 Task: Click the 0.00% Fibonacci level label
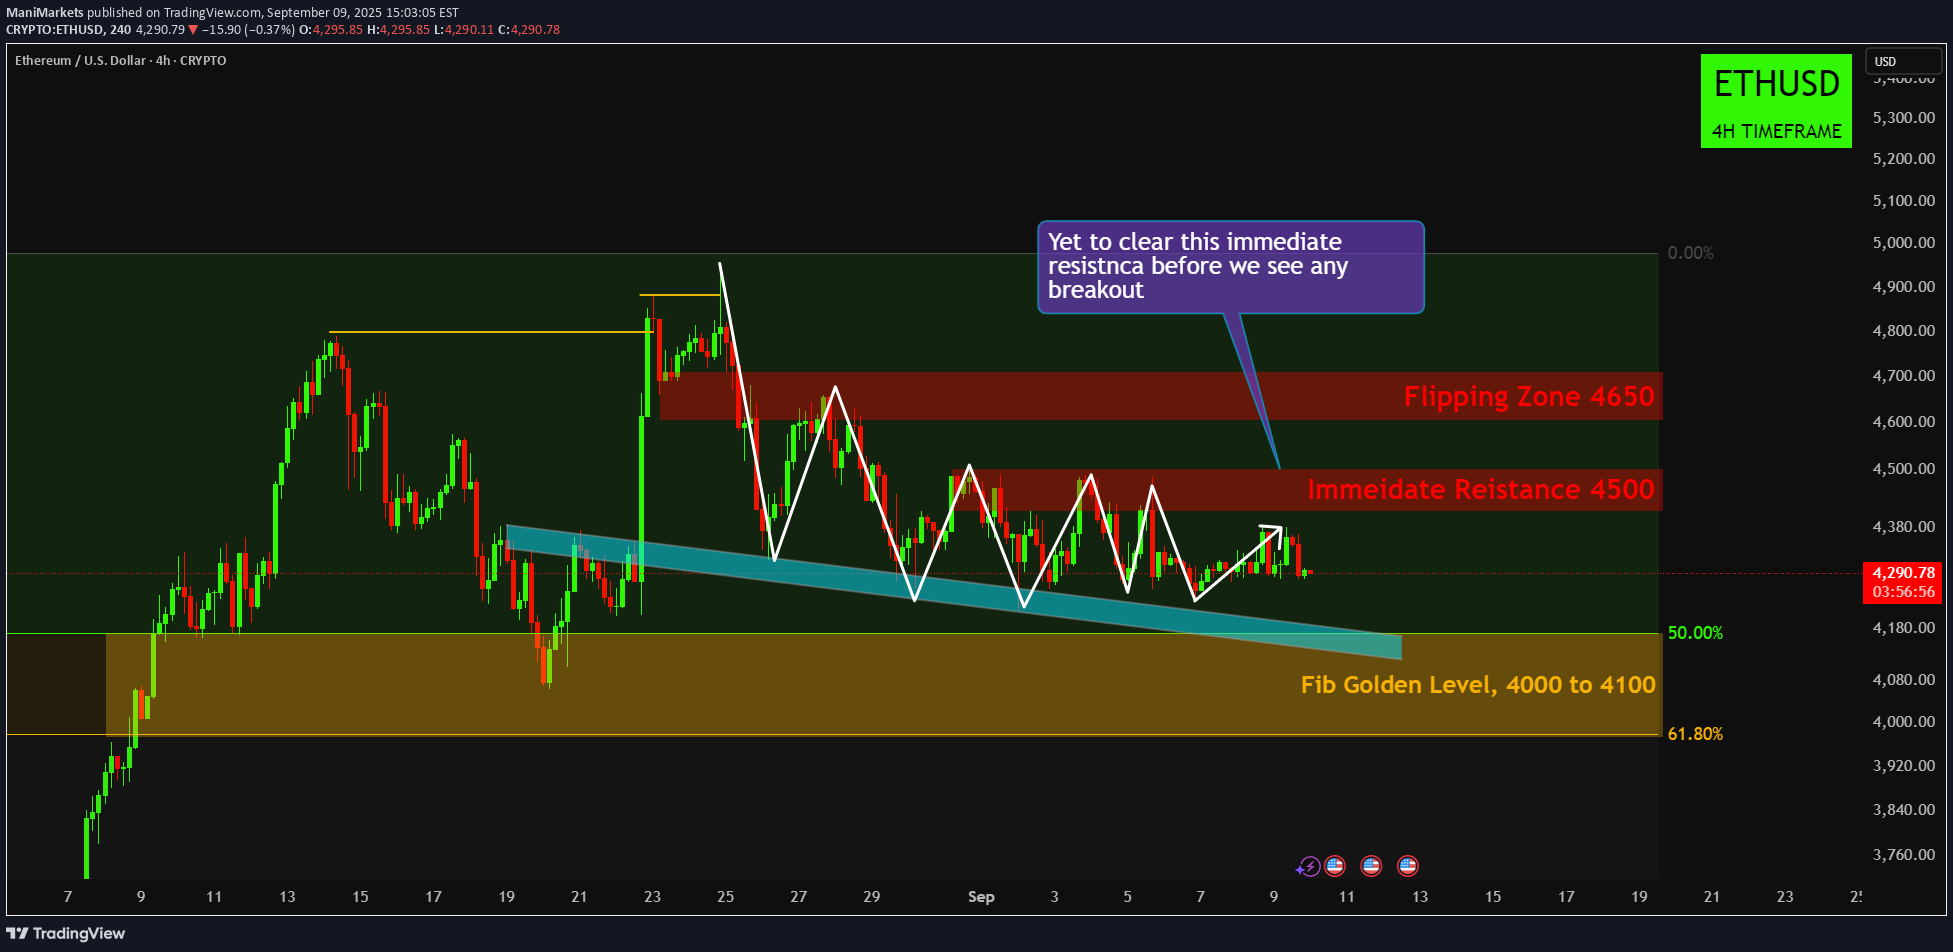tap(1690, 253)
